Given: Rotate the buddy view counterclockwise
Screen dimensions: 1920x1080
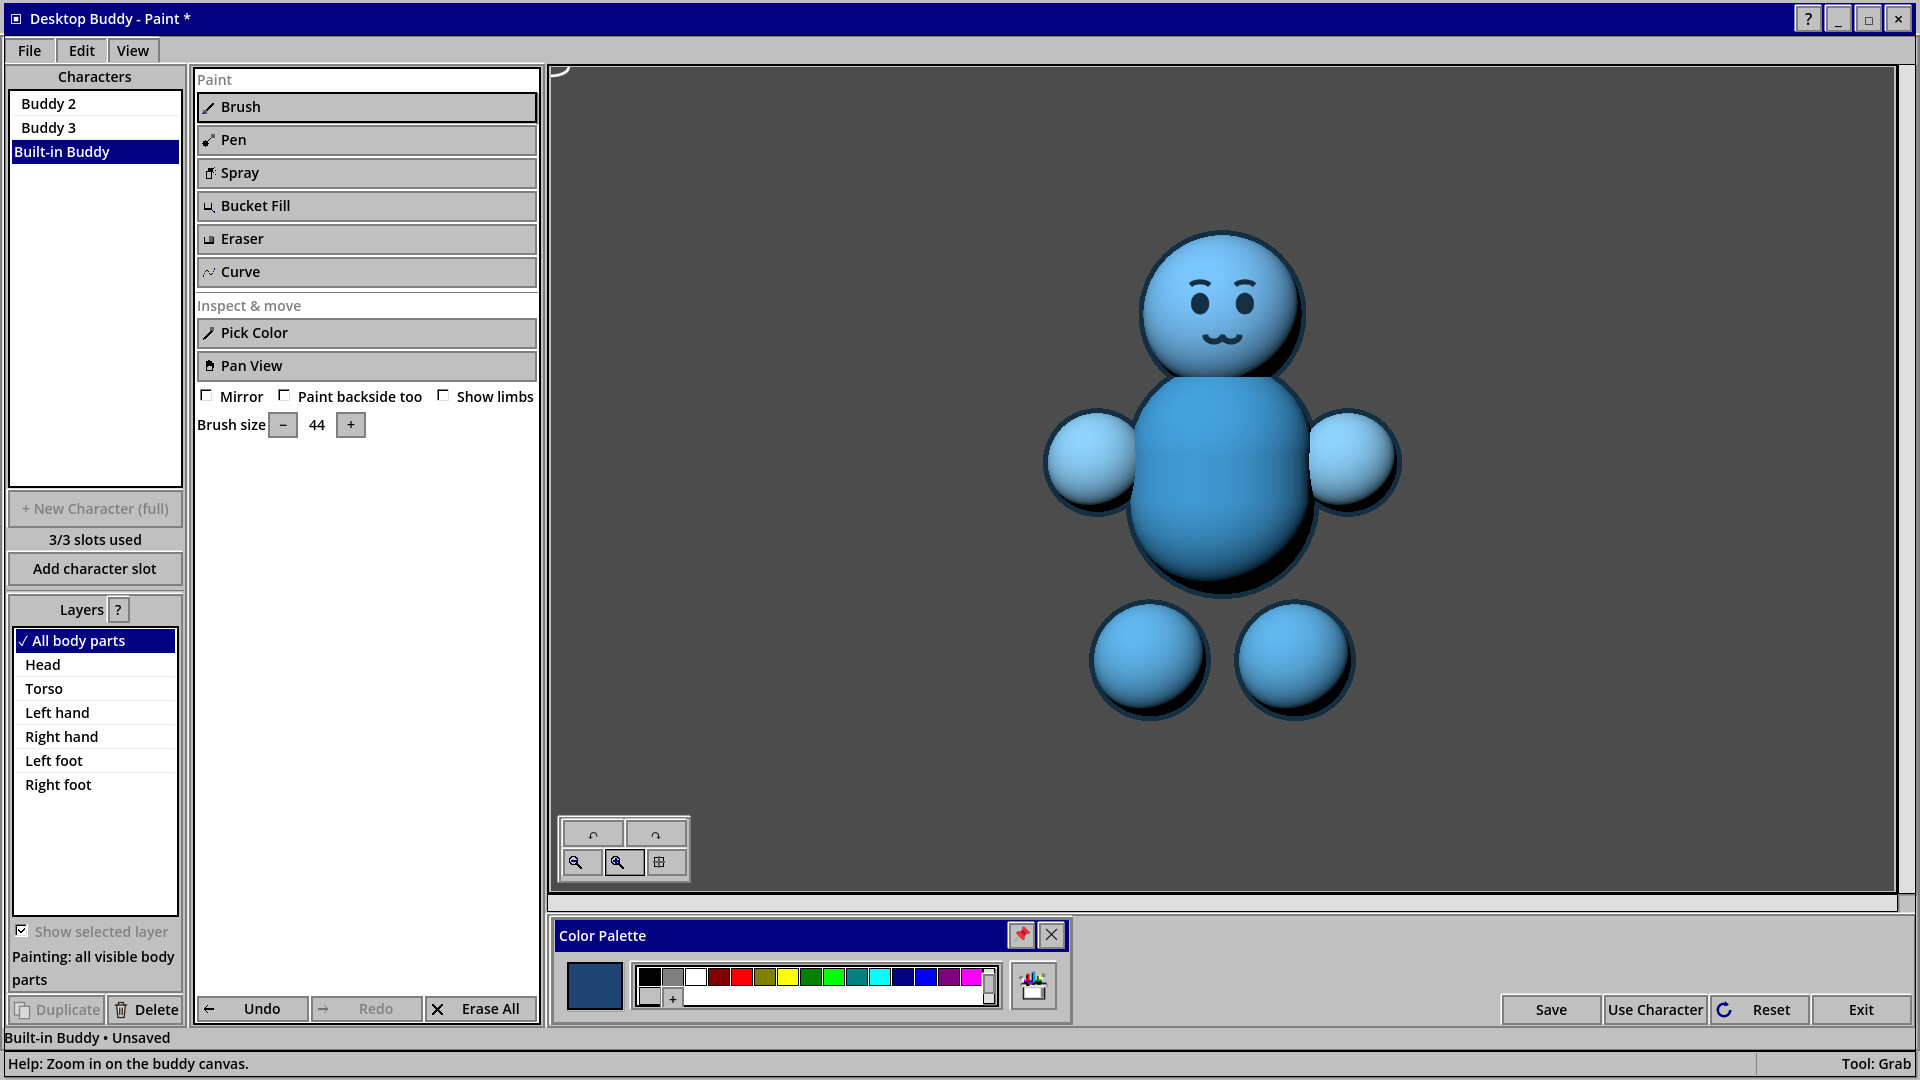Looking at the screenshot, I should click(593, 834).
